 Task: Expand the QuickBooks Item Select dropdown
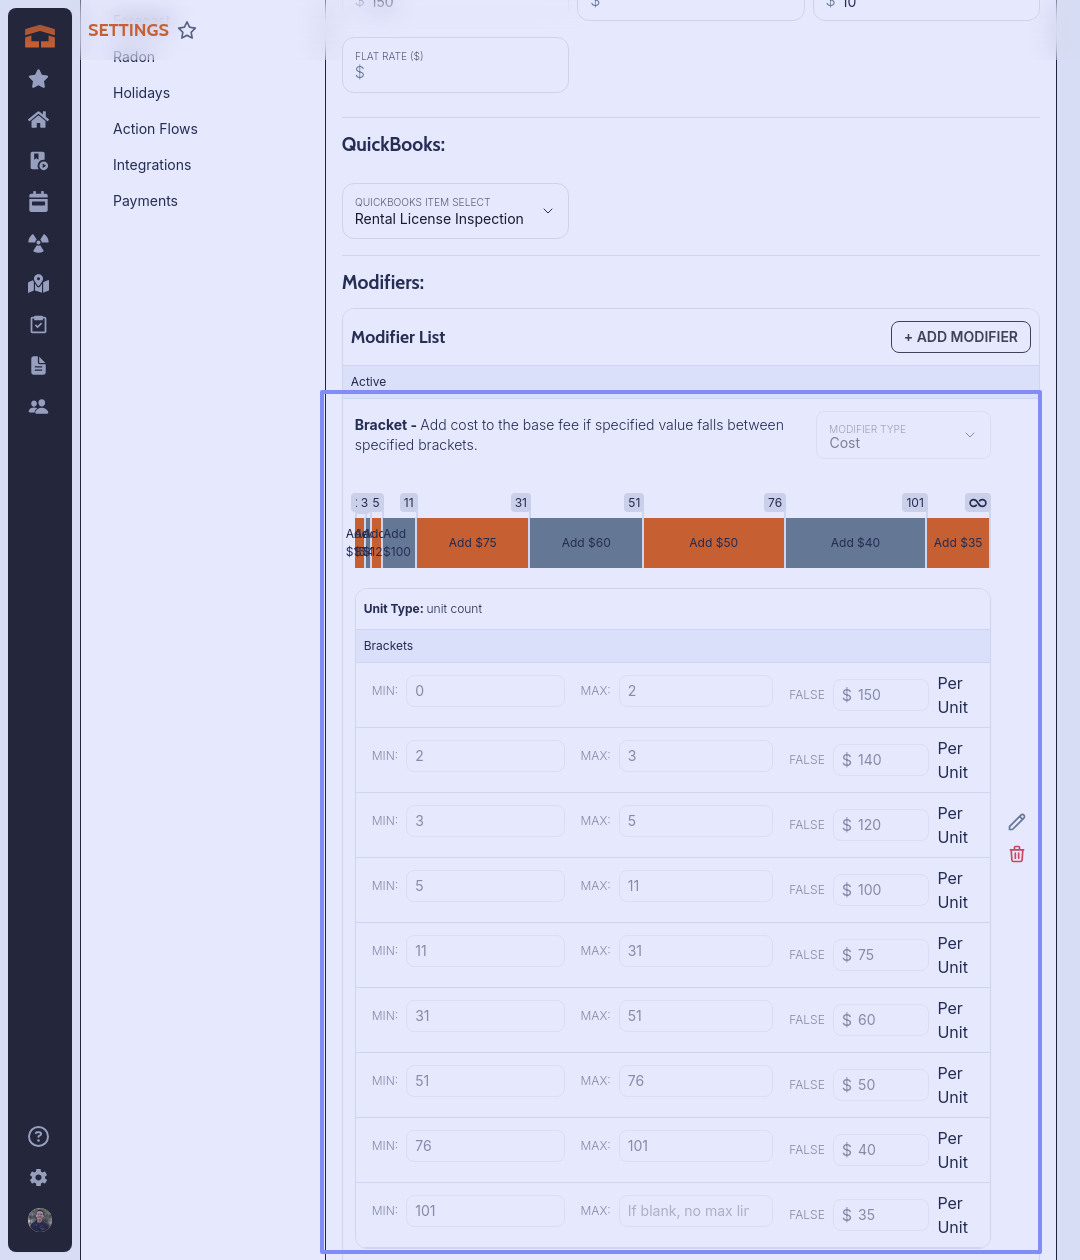[455, 211]
